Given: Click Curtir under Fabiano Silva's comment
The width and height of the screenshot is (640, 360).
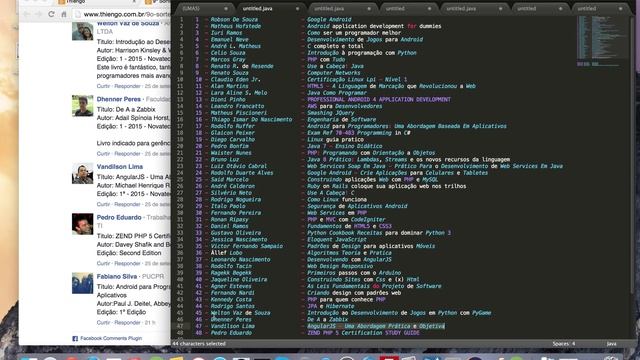Looking at the screenshot, I should click(x=103, y=323).
